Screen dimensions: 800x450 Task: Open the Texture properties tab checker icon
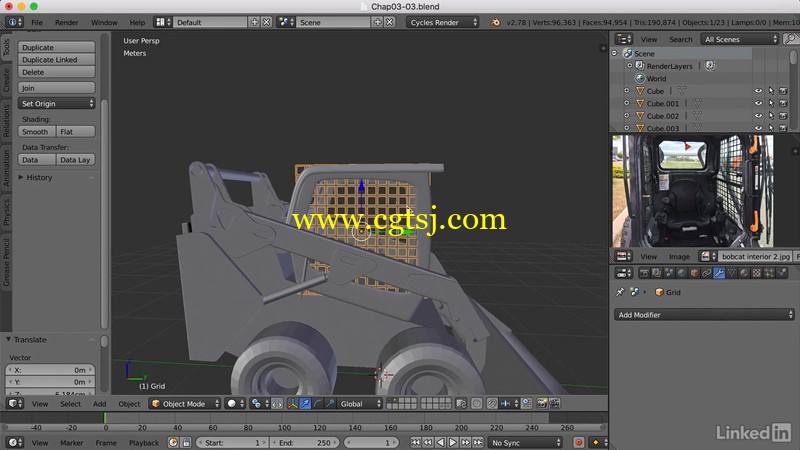coord(757,273)
